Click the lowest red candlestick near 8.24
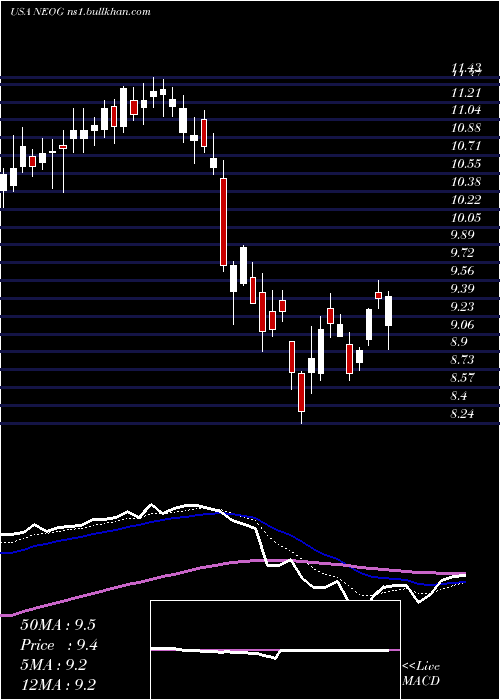Viewport: 500px width, 700px height. 302,392
